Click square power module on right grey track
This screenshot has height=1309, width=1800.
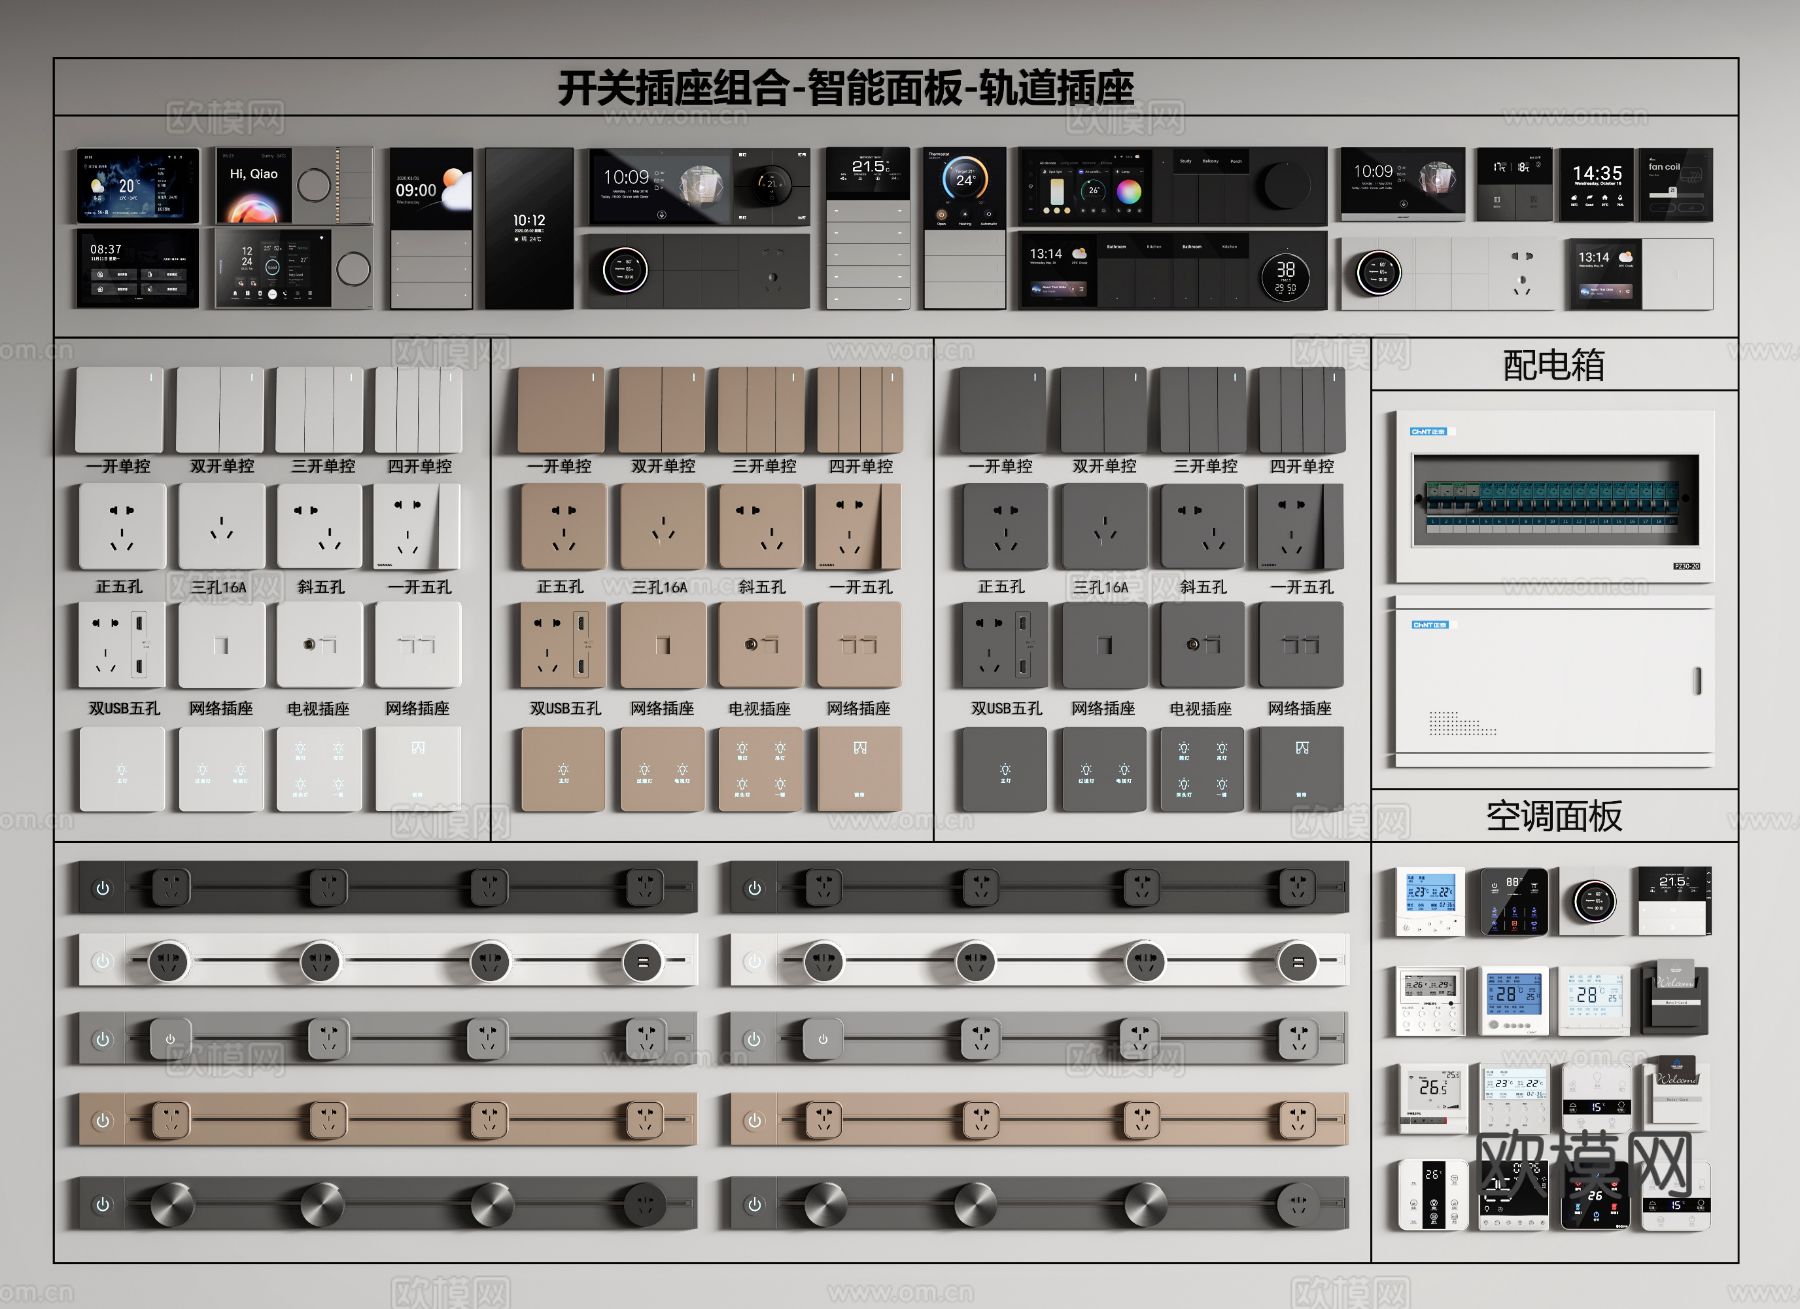[822, 1039]
